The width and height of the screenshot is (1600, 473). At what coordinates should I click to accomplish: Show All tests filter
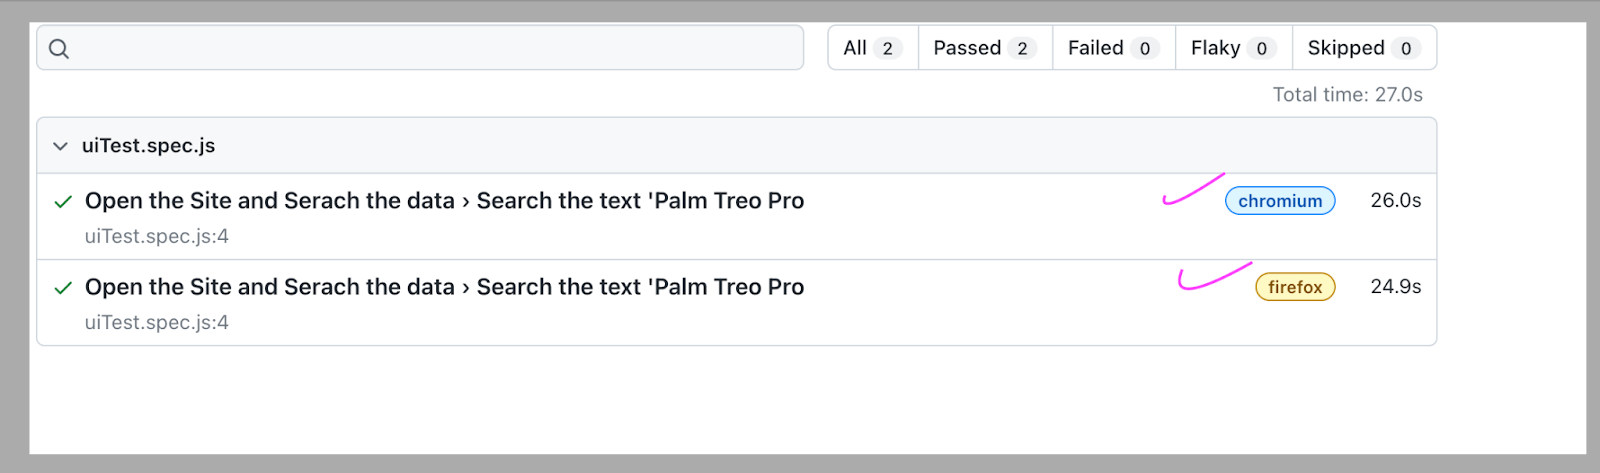(x=872, y=48)
